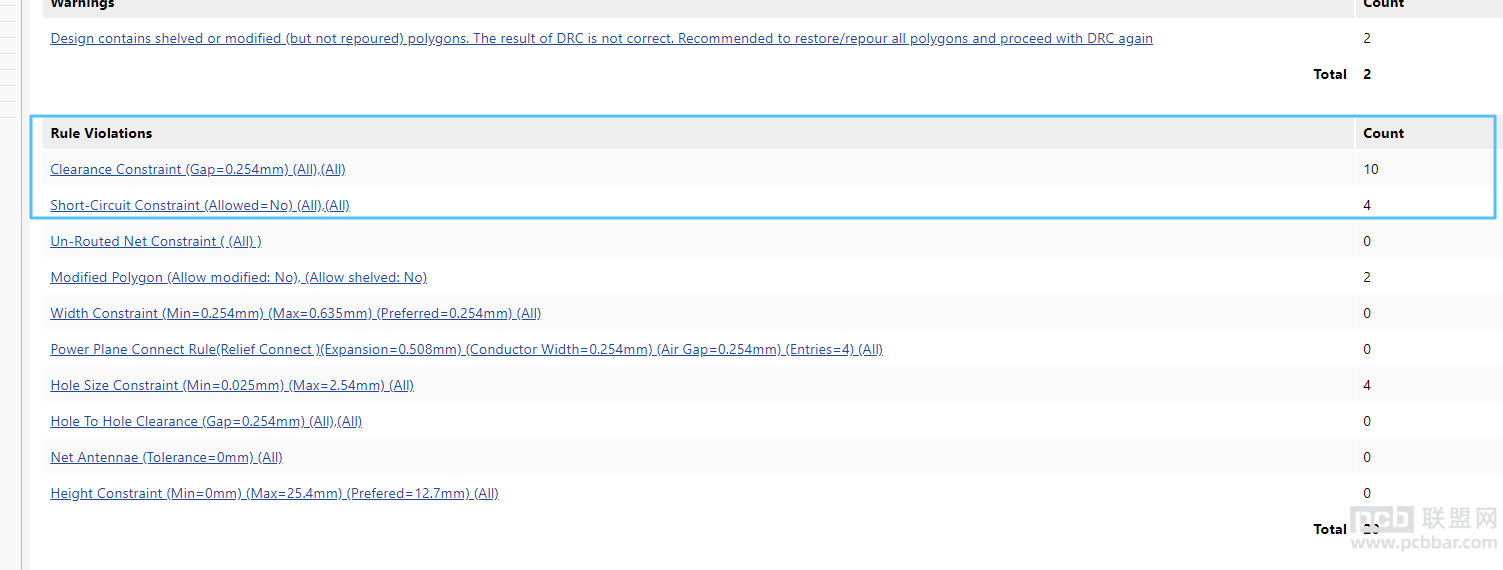Open Un-Routed Net Constraint link
1503x570 pixels.
(x=156, y=241)
